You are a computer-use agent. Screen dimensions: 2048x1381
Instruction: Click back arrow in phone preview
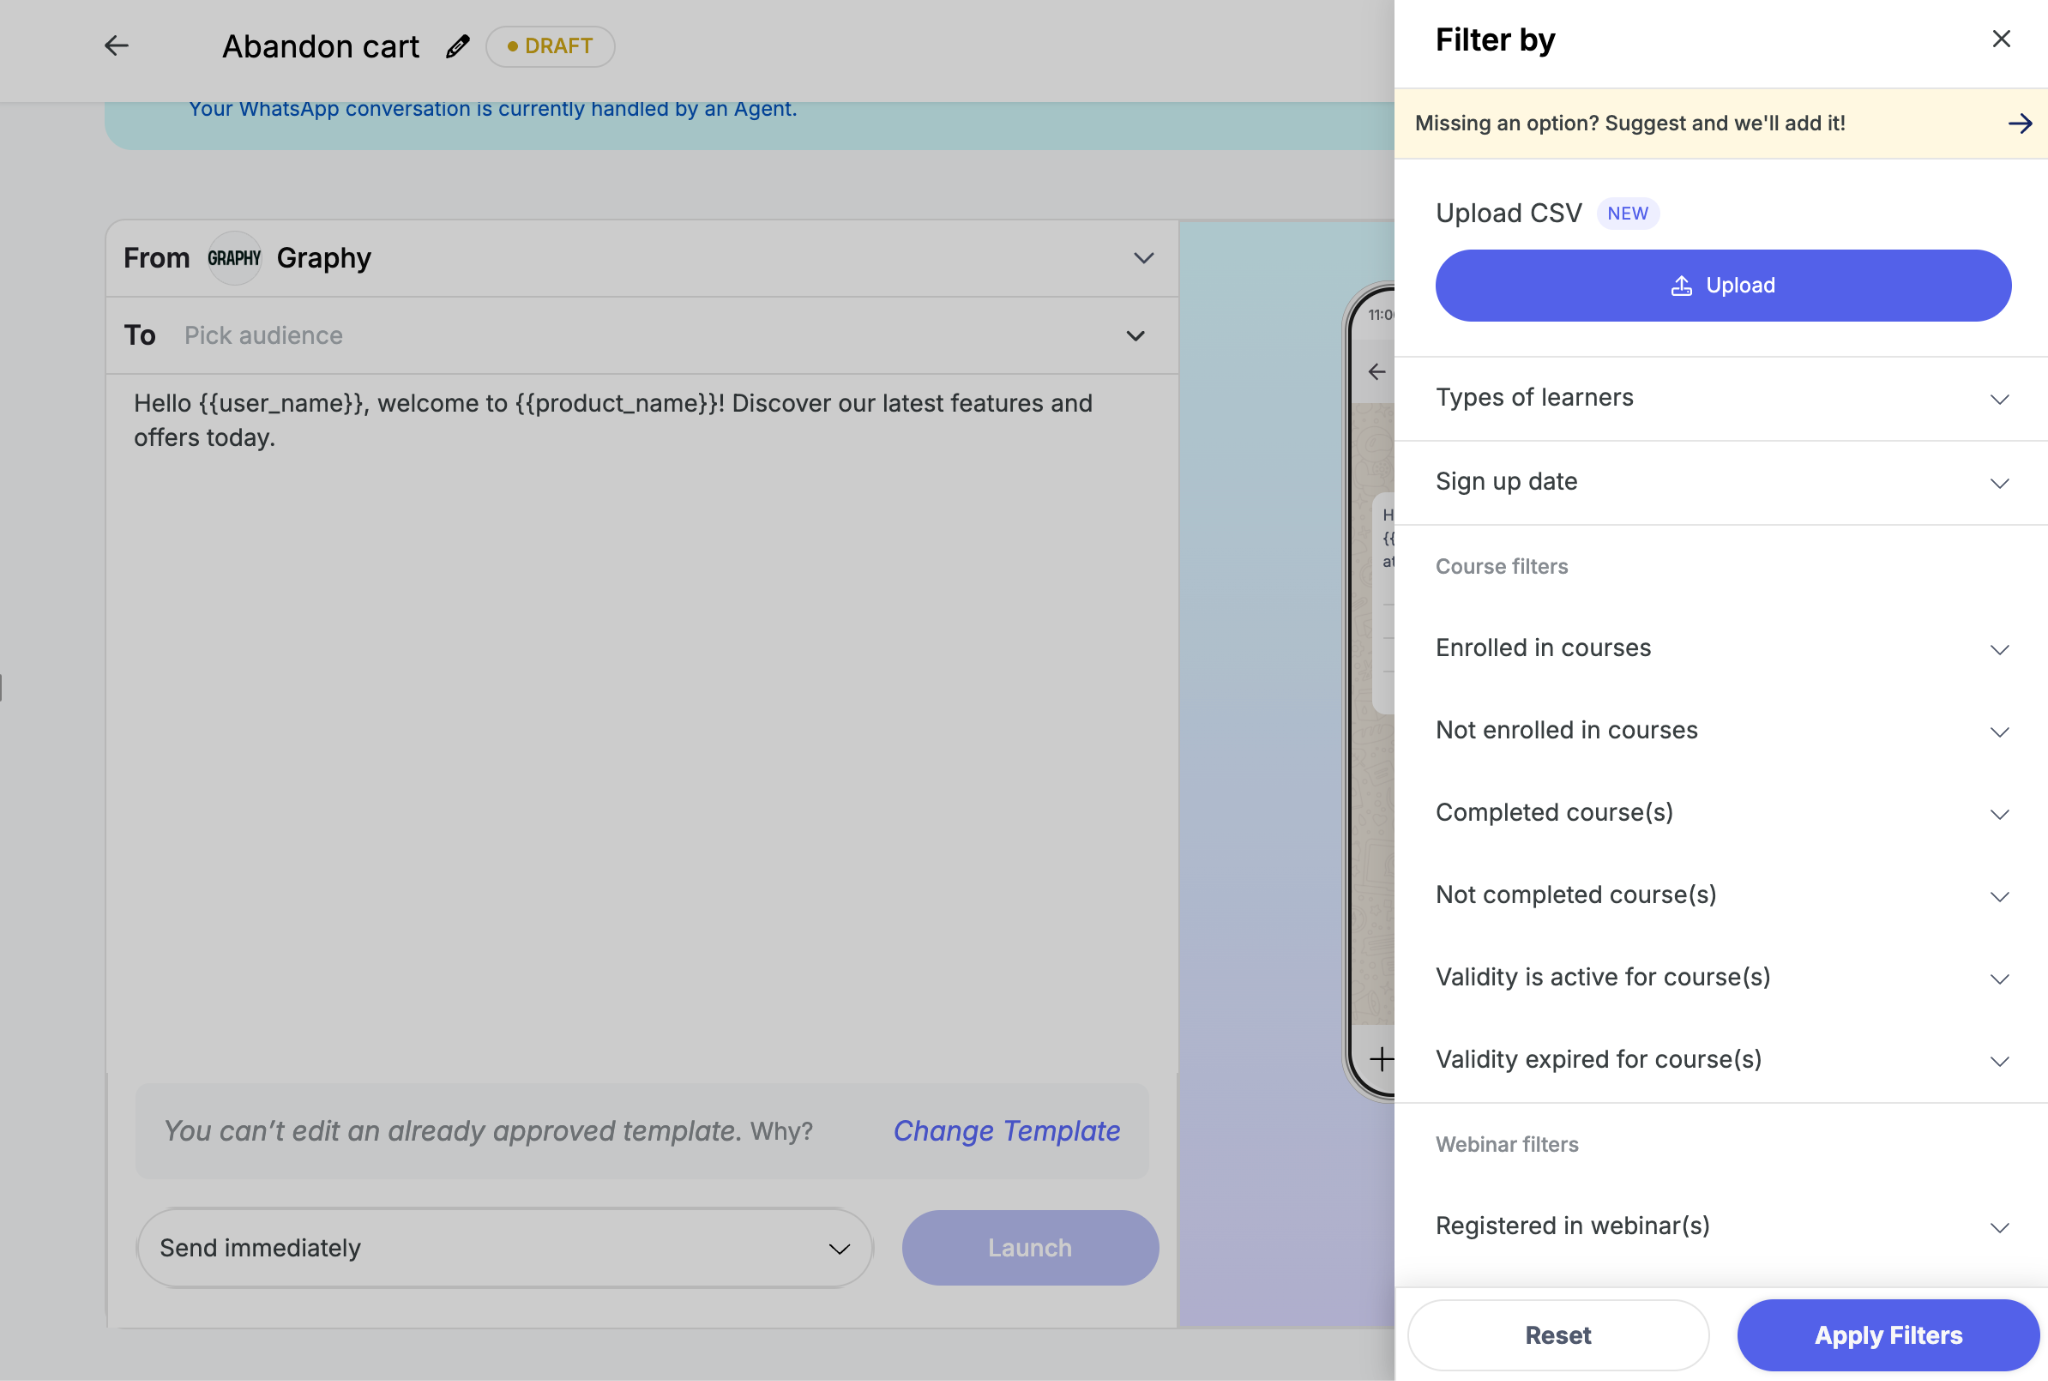point(1377,372)
